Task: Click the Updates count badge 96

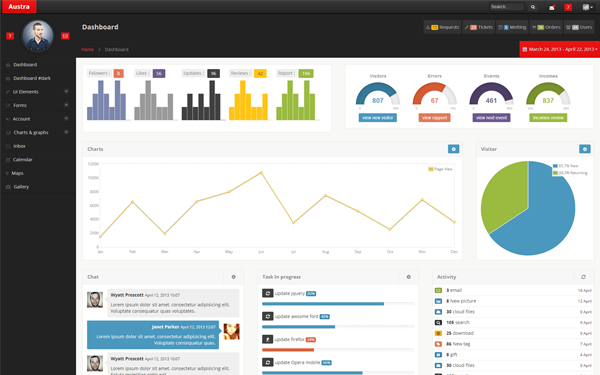Action: pyautogui.click(x=214, y=73)
